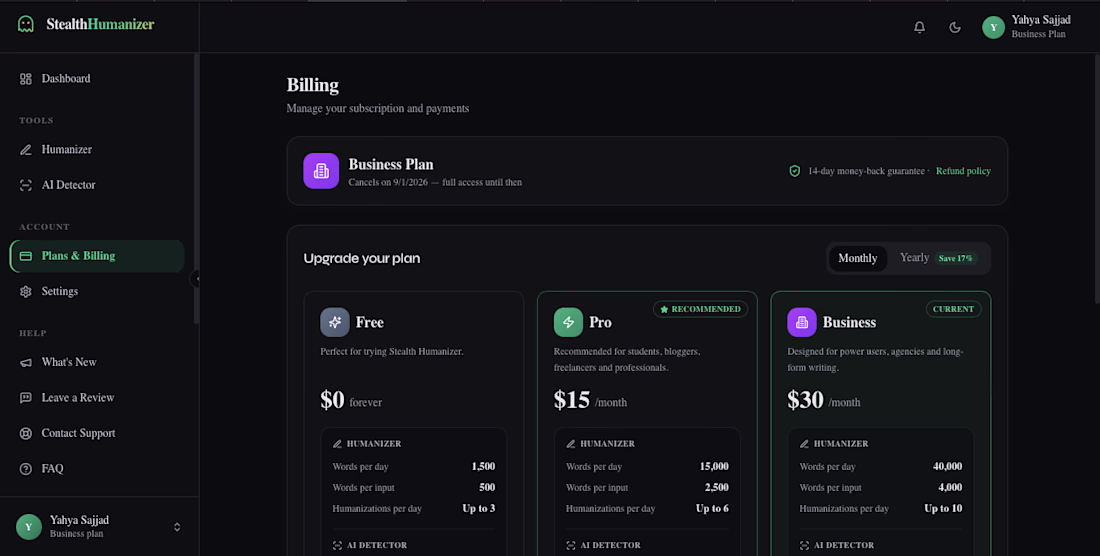Collapse the sidebar with the arrow handle

(x=196, y=279)
